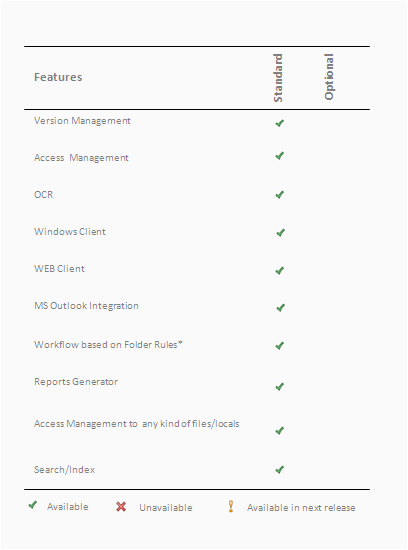Click the Search/Index row checkmark
Viewport: 408px width, 550px height.
(x=280, y=470)
